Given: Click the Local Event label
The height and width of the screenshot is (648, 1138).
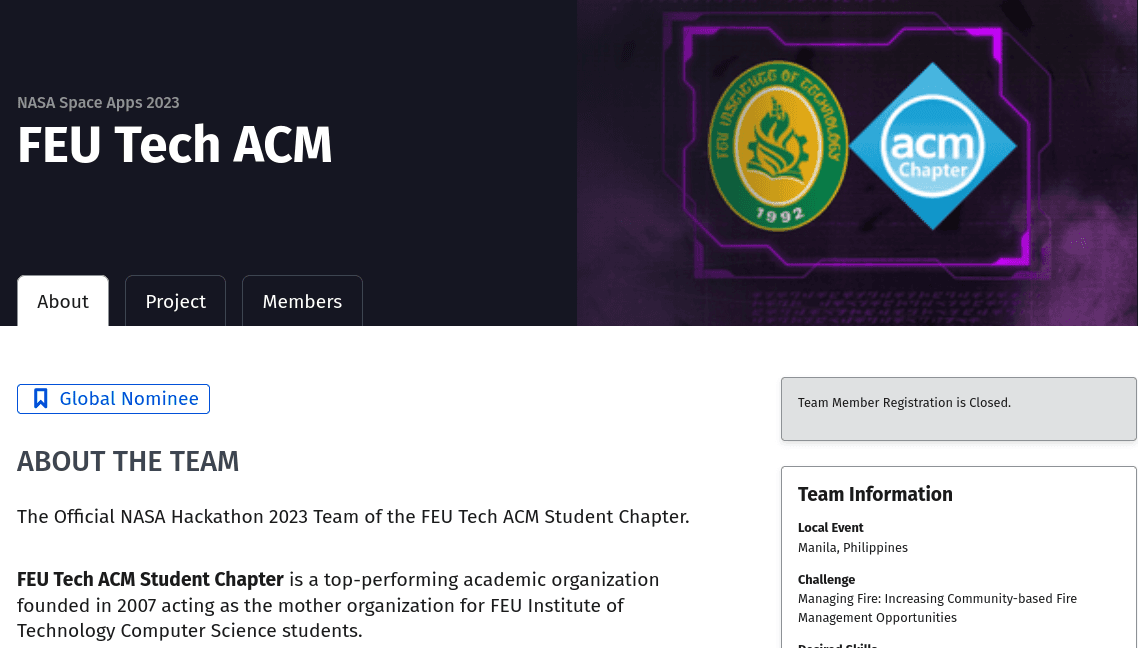Looking at the screenshot, I should click(x=830, y=528).
